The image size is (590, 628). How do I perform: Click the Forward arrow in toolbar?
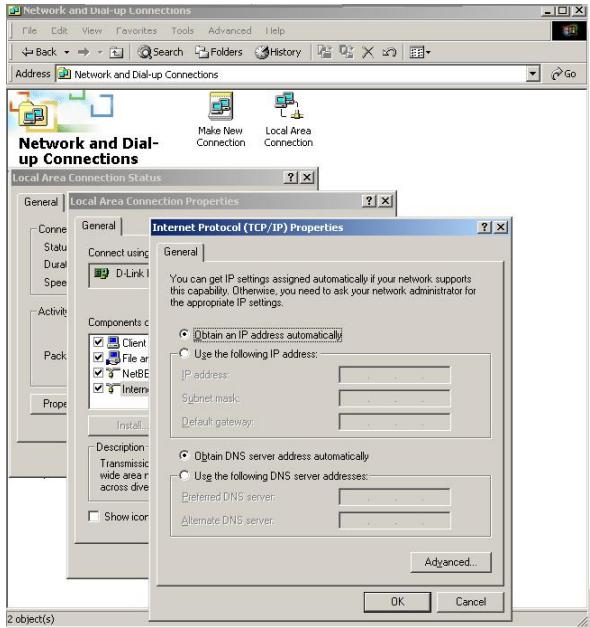point(83,52)
